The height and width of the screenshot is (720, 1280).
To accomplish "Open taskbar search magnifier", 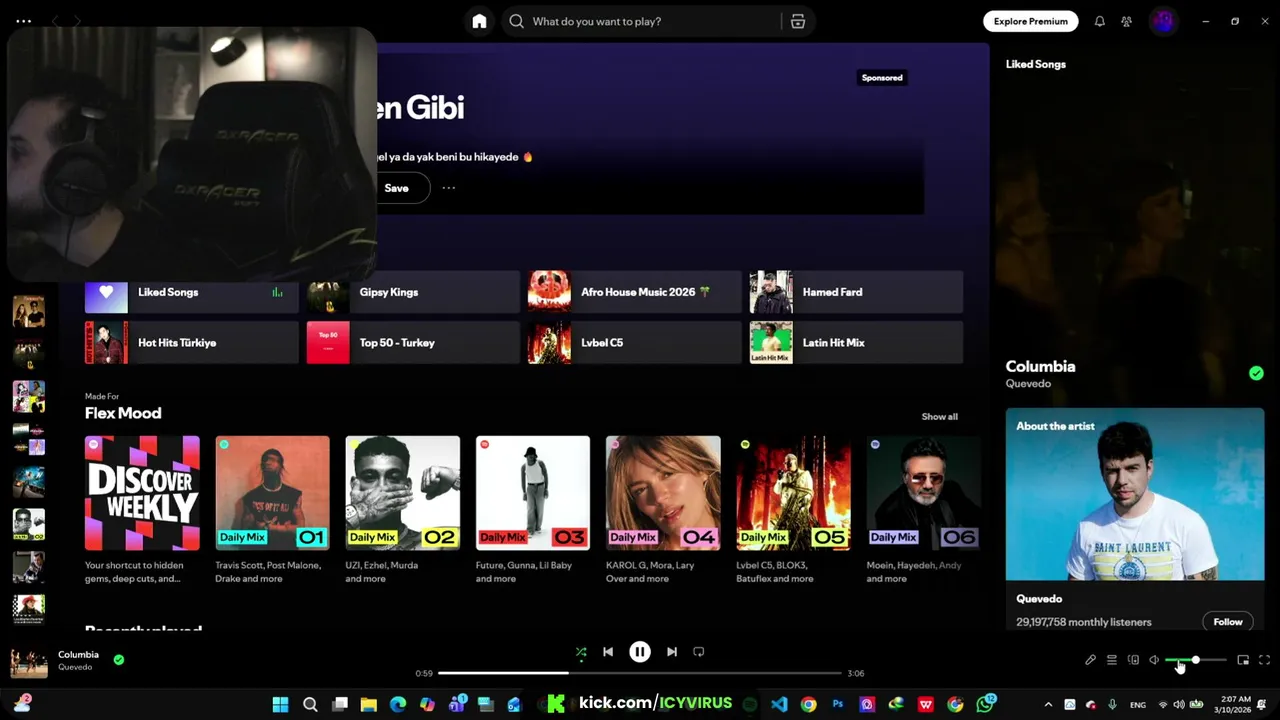I will coord(310,704).
